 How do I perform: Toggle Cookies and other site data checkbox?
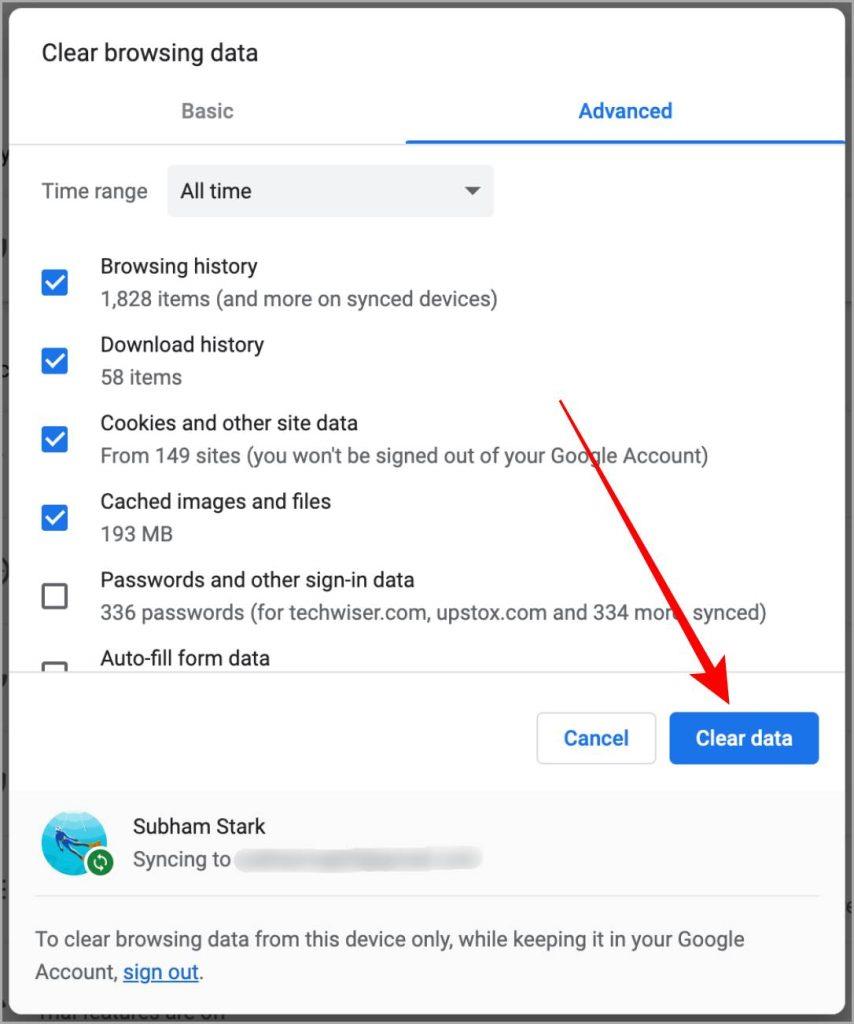(54, 439)
